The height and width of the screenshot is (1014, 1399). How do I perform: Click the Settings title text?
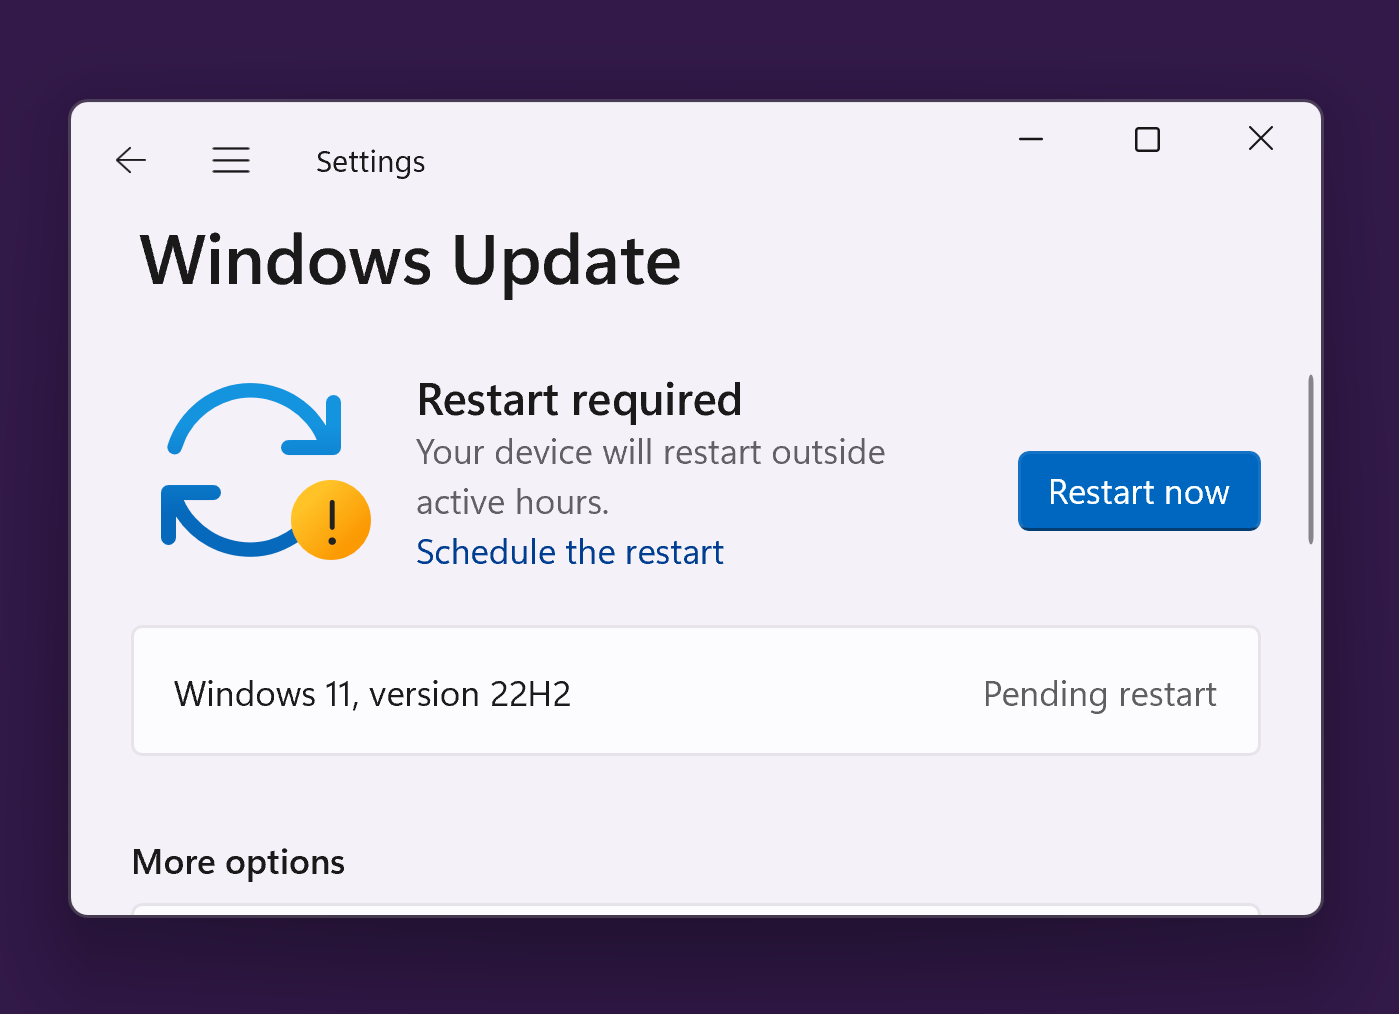coord(370,162)
